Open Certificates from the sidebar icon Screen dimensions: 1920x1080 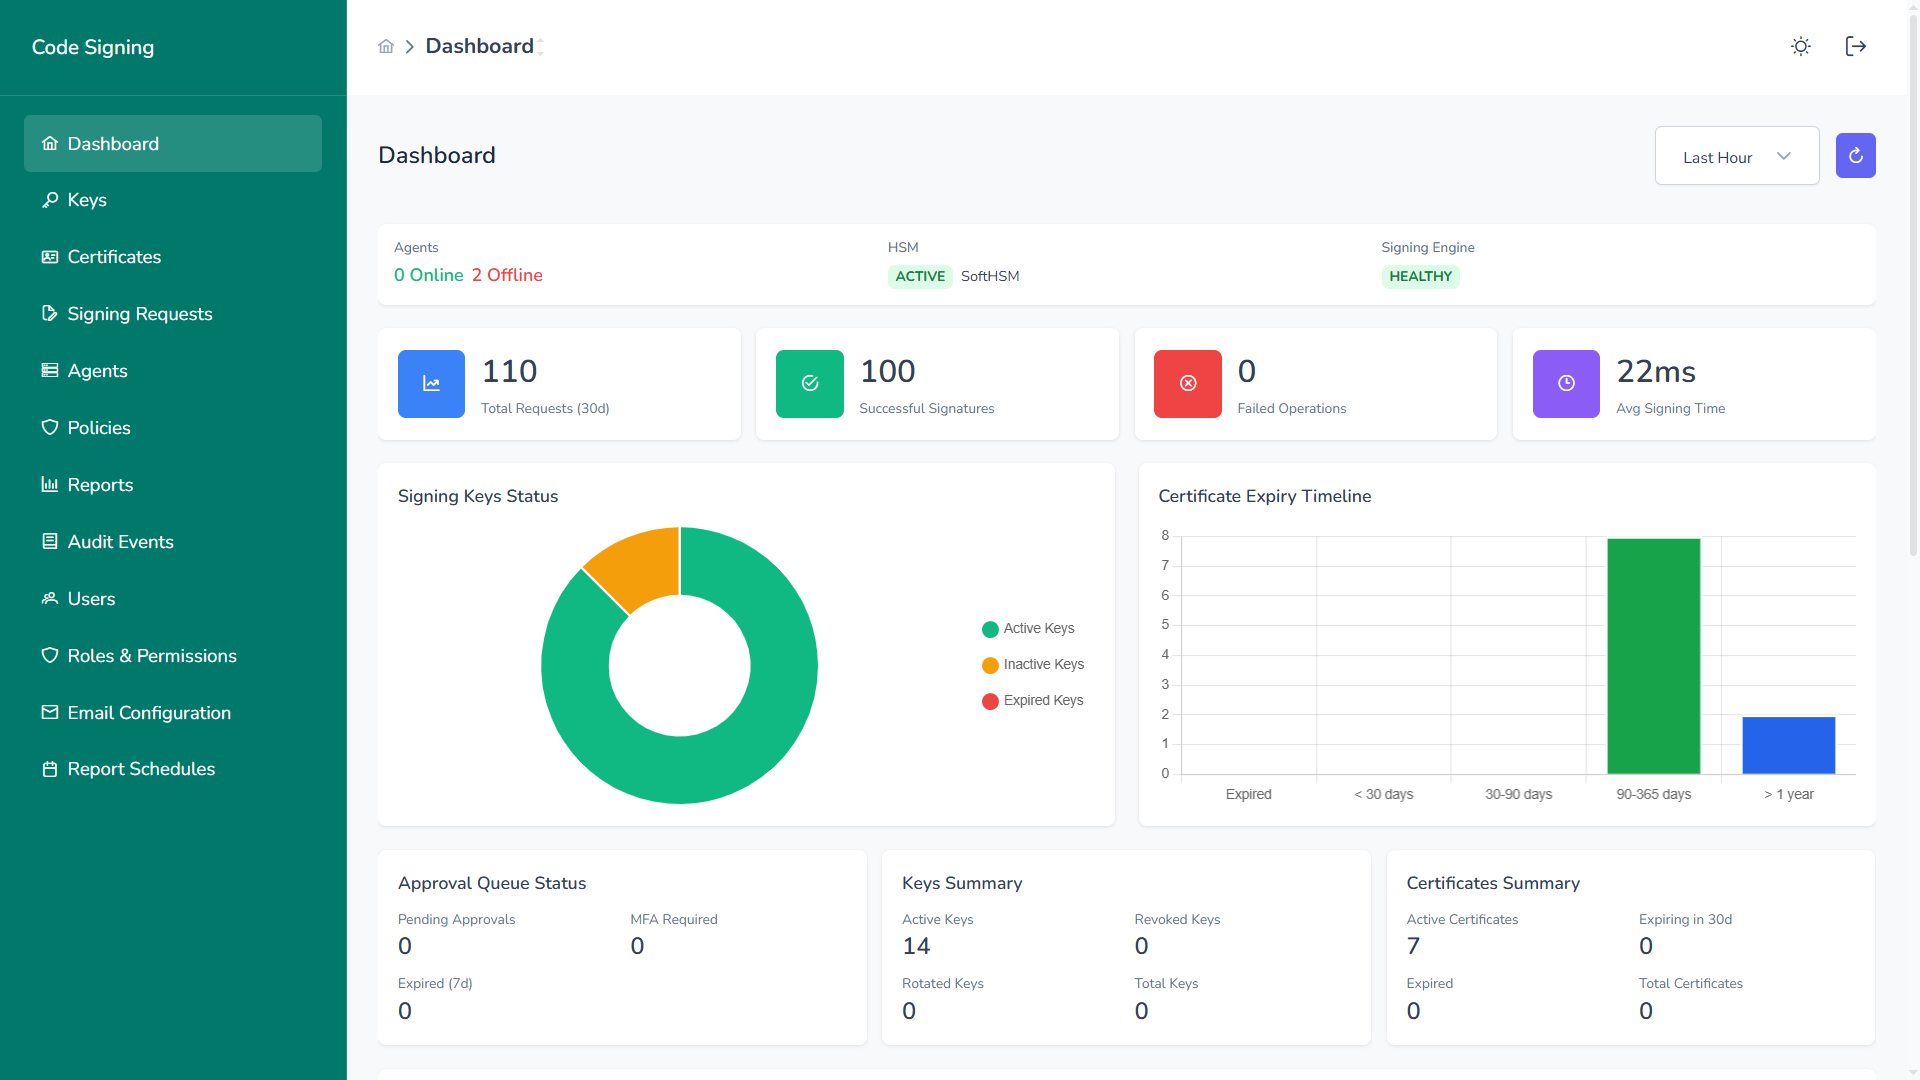pyautogui.click(x=49, y=257)
